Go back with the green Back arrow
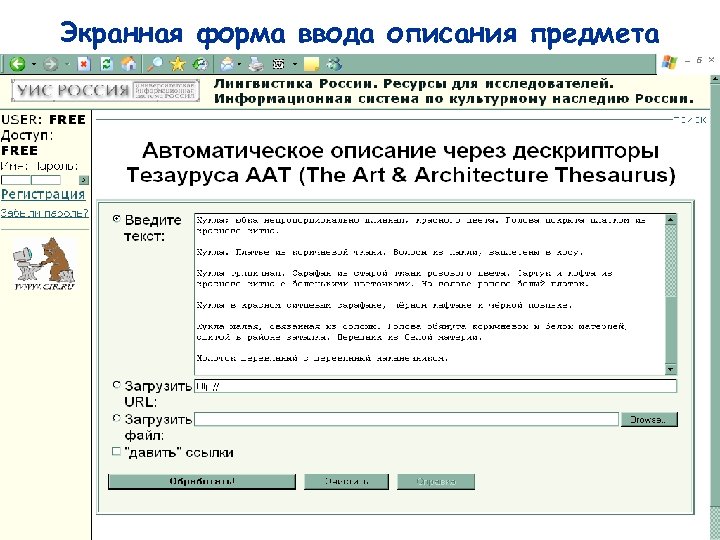Image resolution: width=720 pixels, height=540 pixels. [x=17, y=64]
